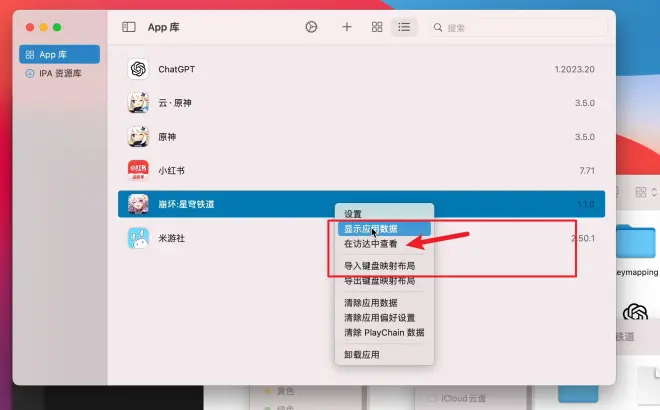Image resolution: width=660 pixels, height=410 pixels.
Task: Click the 原神 app icon
Action: [138, 137]
